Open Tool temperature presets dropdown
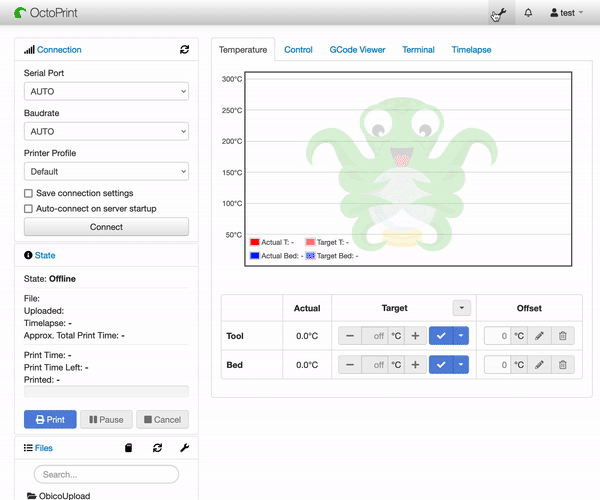 461,336
